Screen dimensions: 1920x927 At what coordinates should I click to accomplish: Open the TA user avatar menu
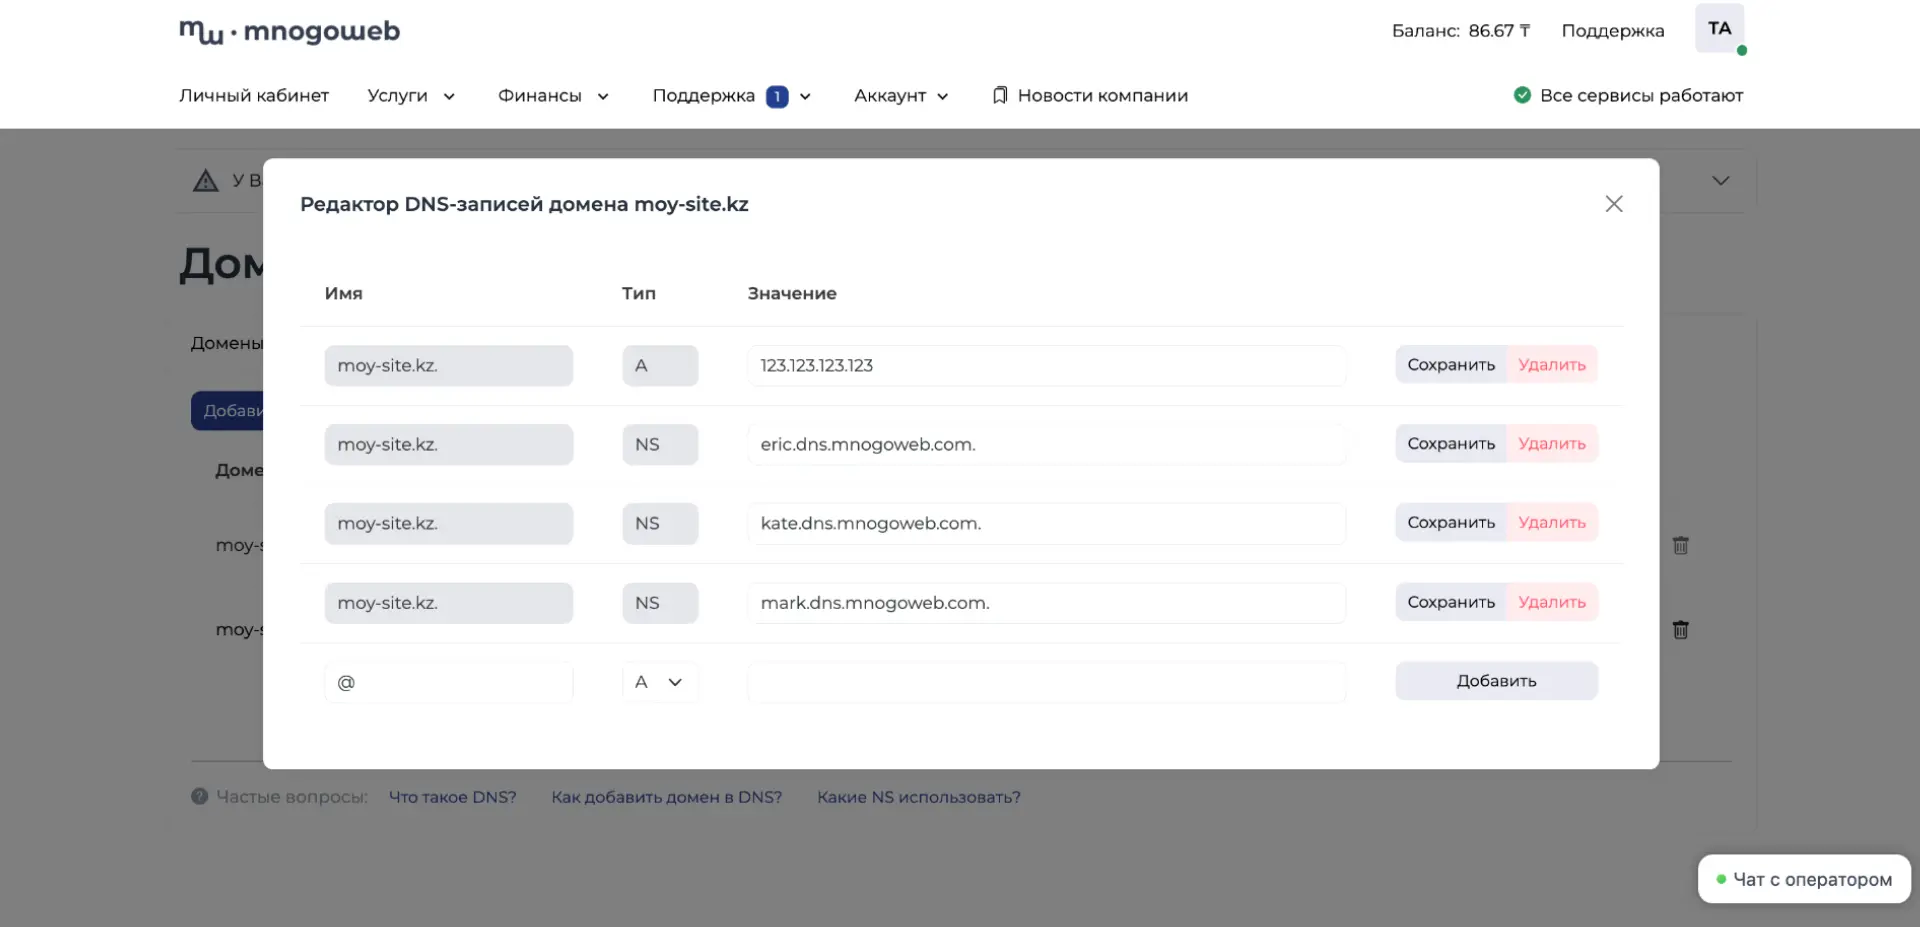1720,29
